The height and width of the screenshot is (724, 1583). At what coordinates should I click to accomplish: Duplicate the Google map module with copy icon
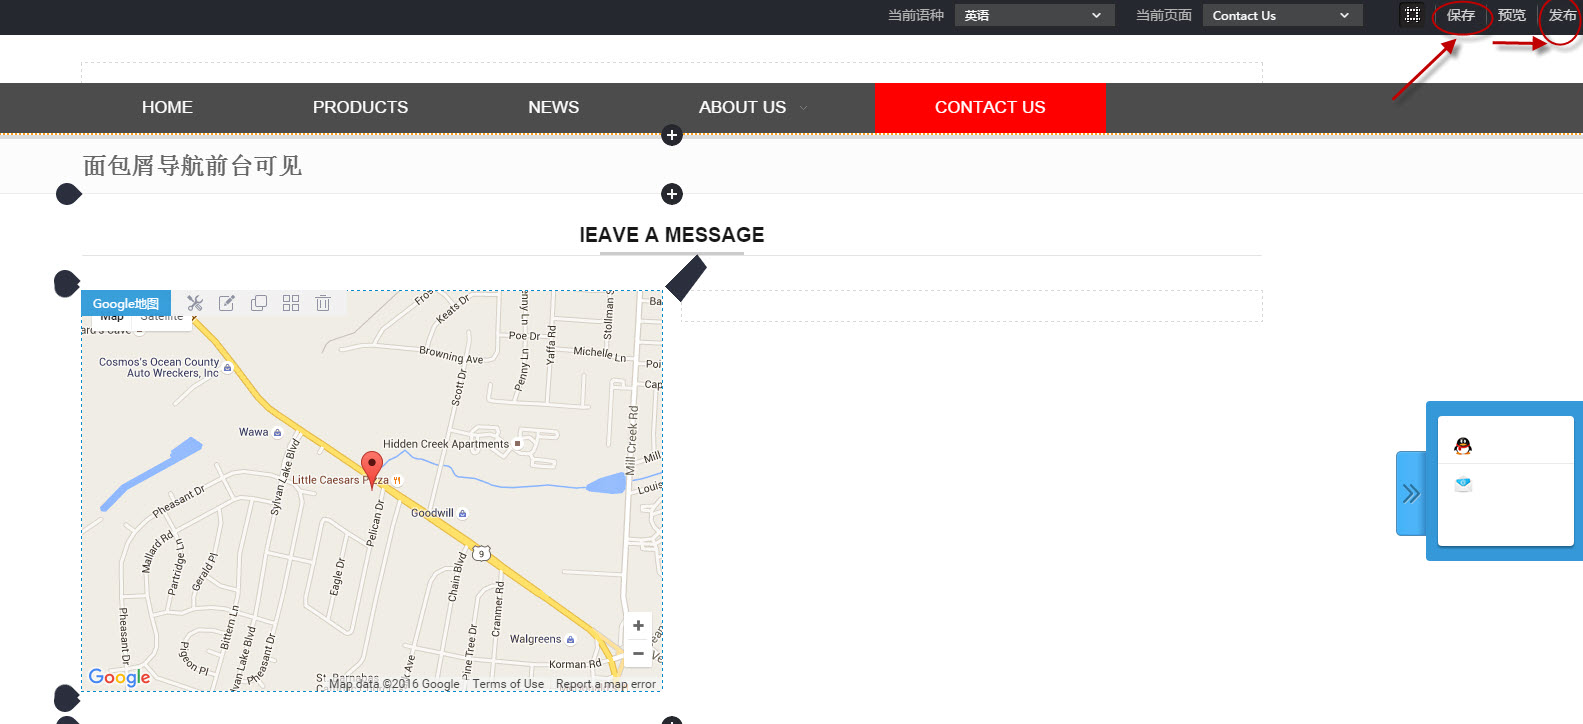[259, 303]
